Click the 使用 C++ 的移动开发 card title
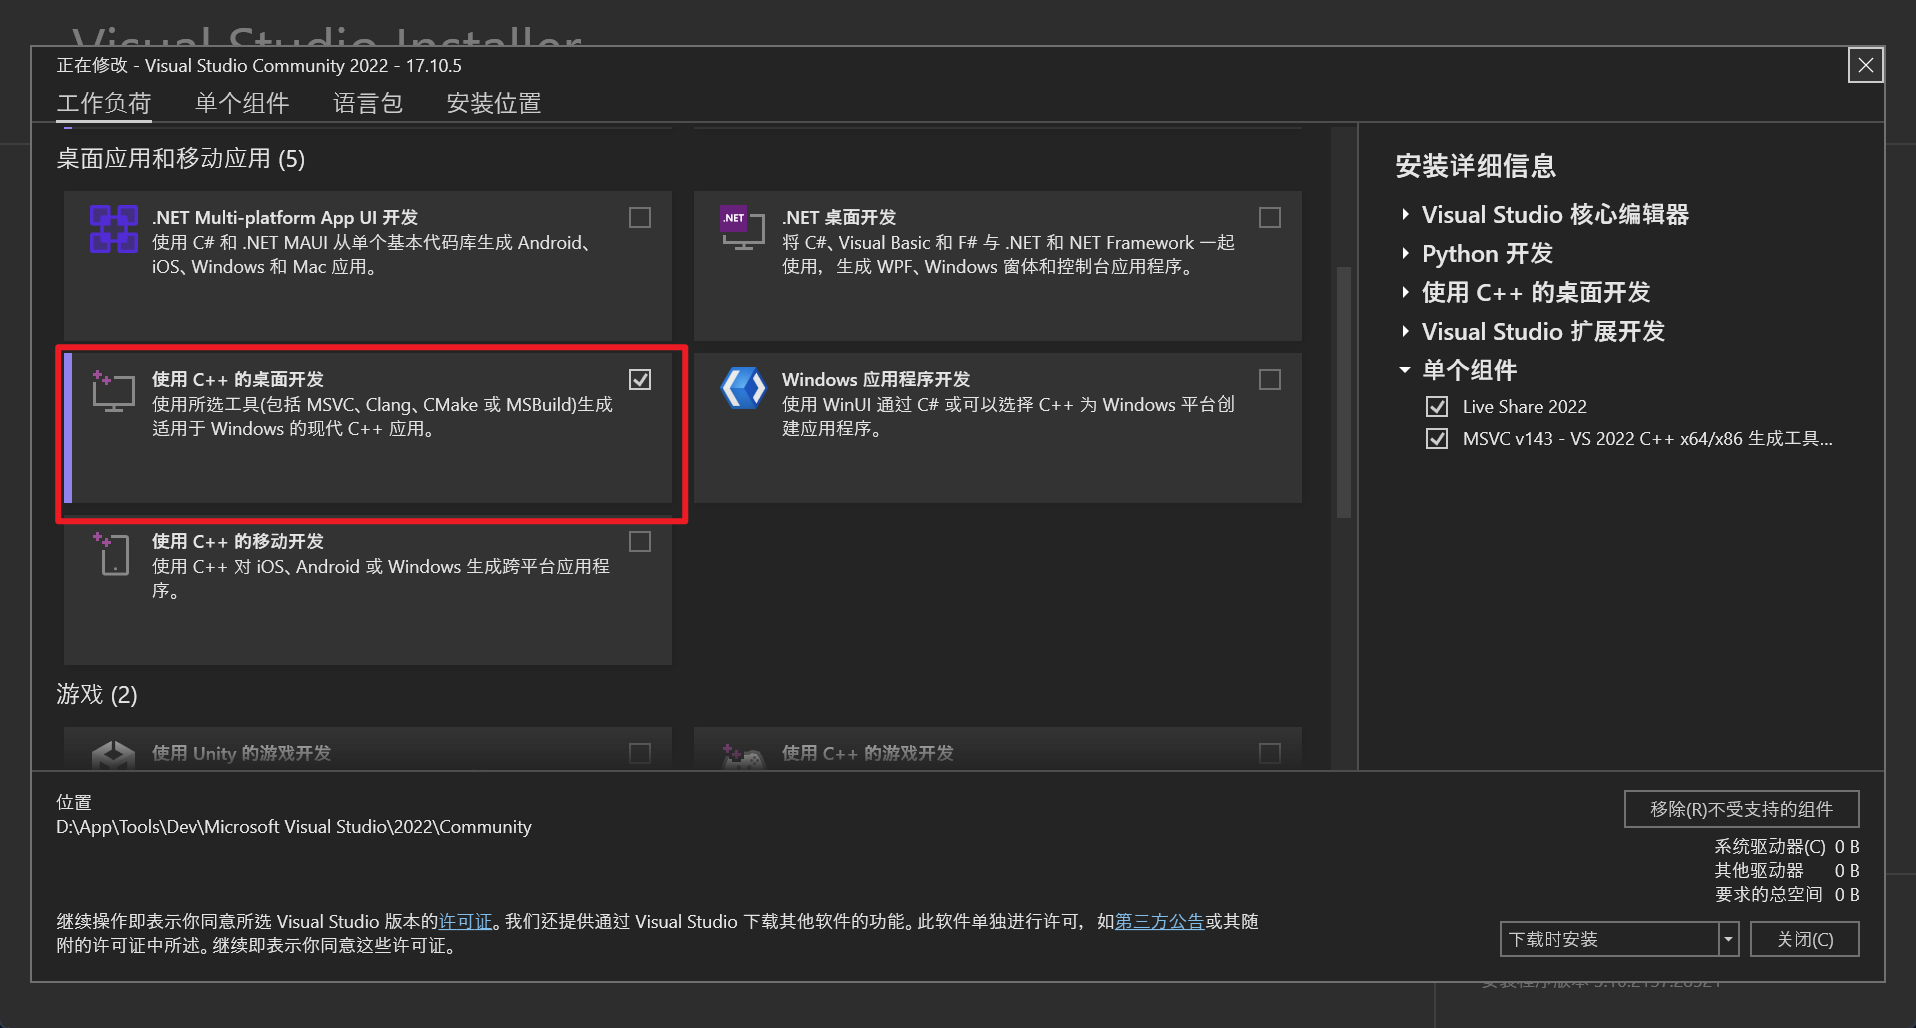 [238, 542]
